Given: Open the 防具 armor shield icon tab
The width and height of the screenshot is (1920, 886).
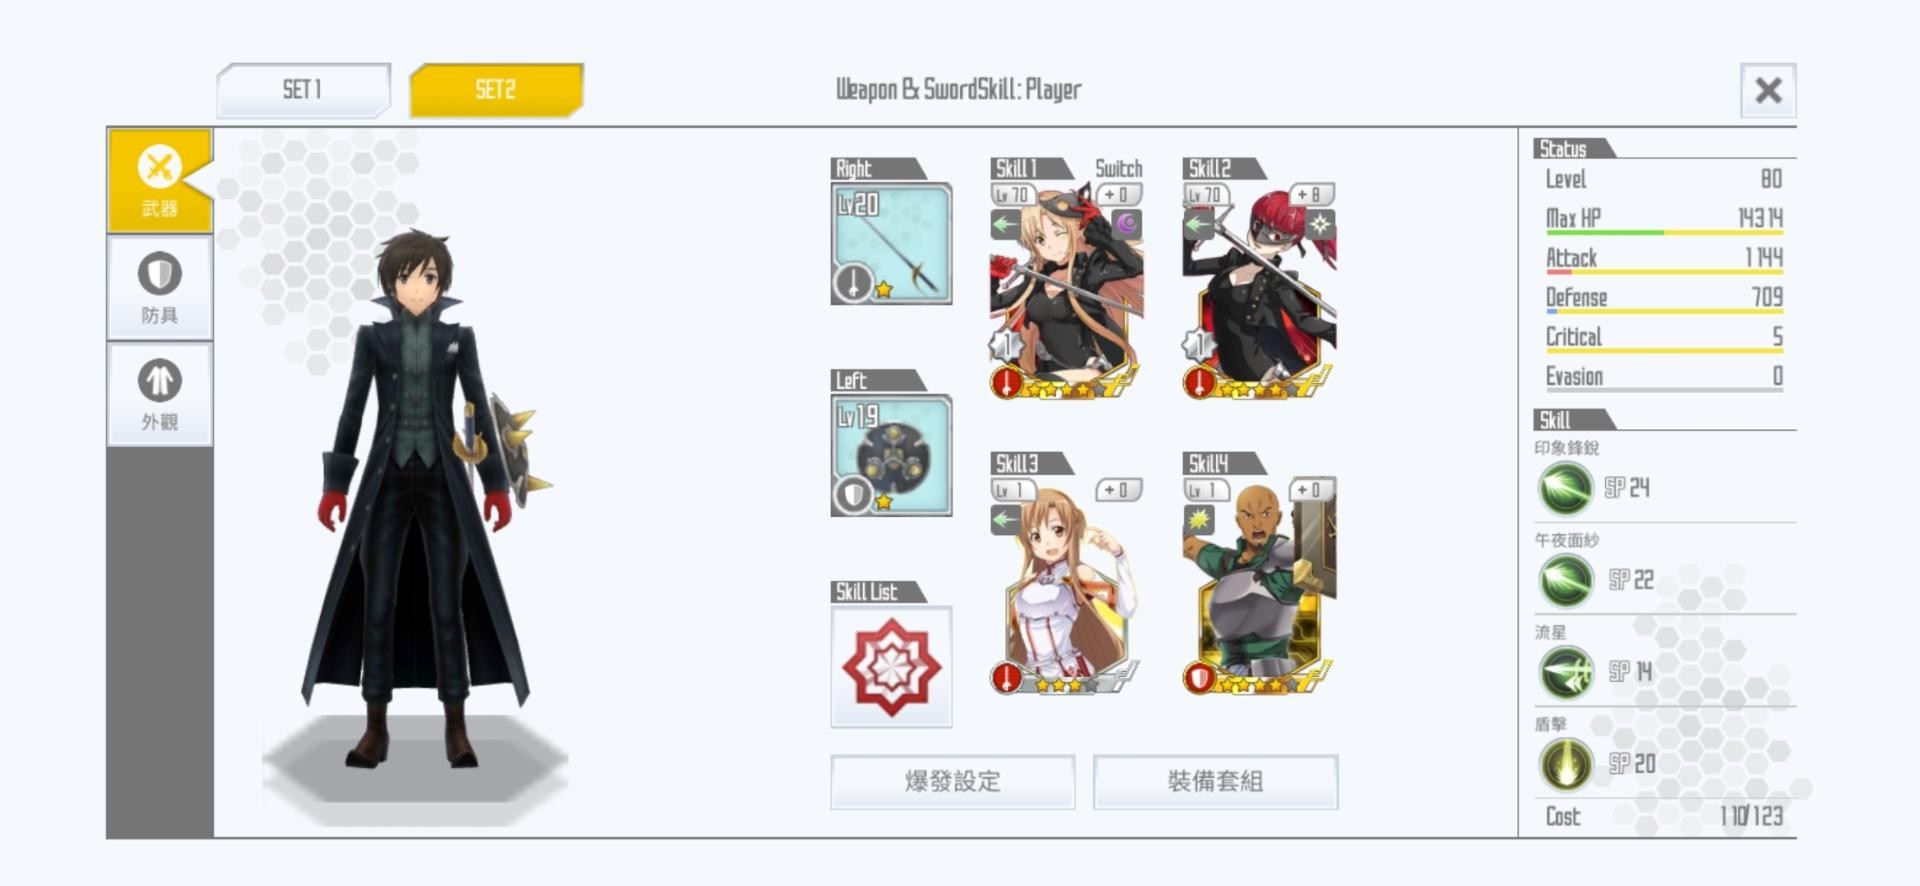Looking at the screenshot, I should [x=160, y=288].
